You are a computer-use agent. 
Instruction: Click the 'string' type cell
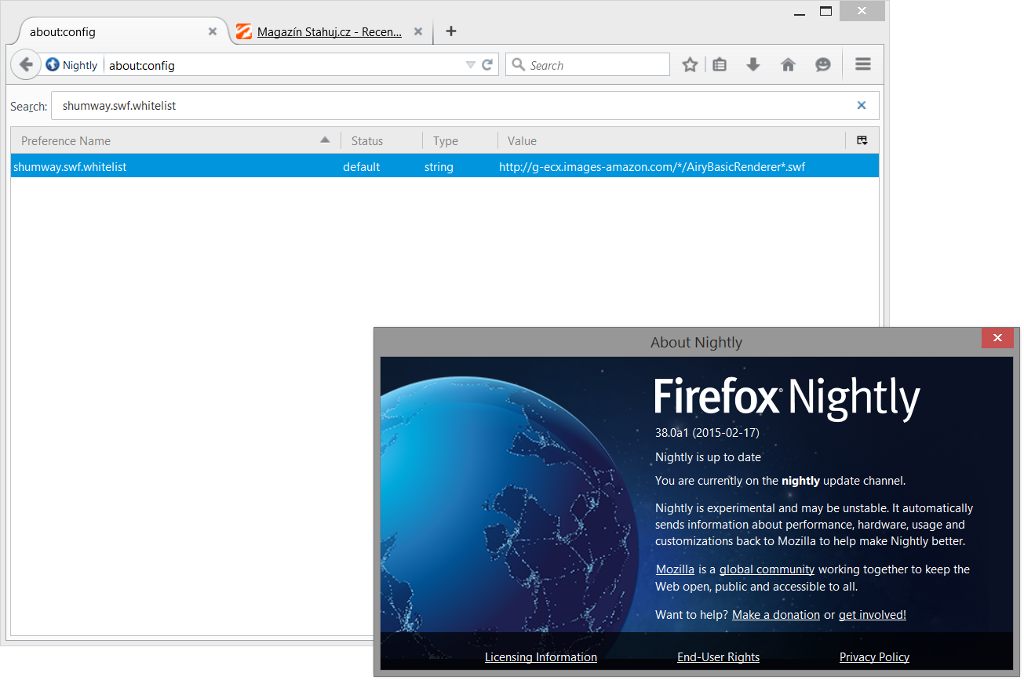click(438, 167)
